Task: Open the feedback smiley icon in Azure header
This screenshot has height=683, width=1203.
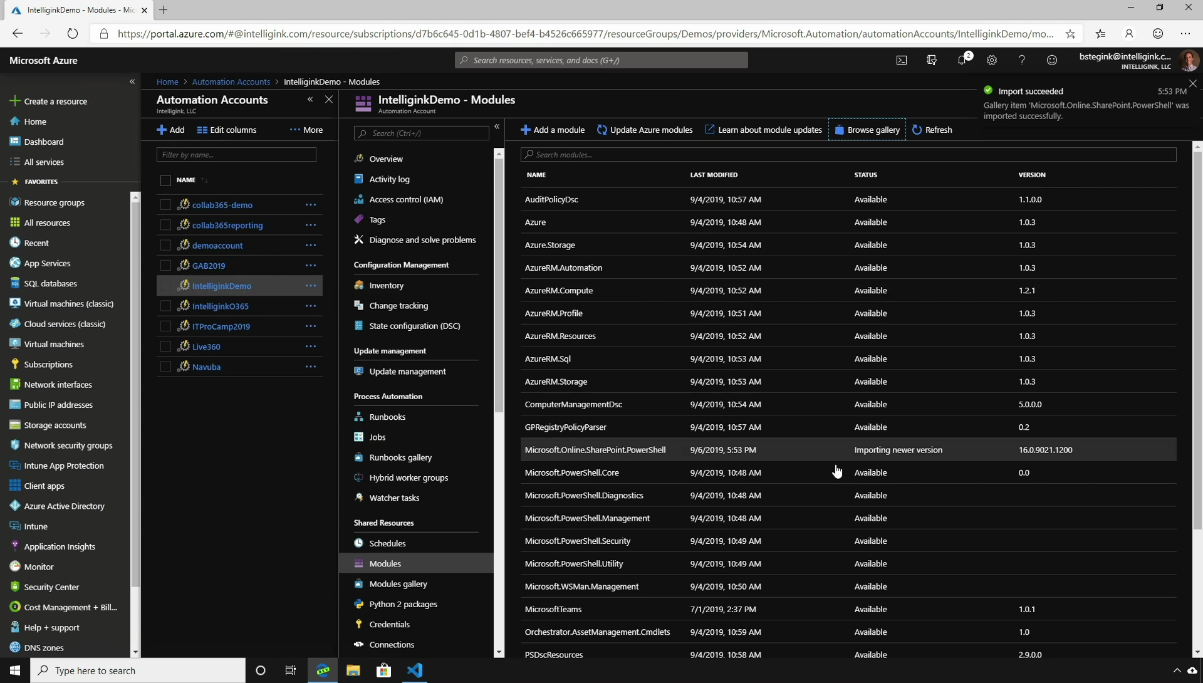Action: coord(1051,60)
